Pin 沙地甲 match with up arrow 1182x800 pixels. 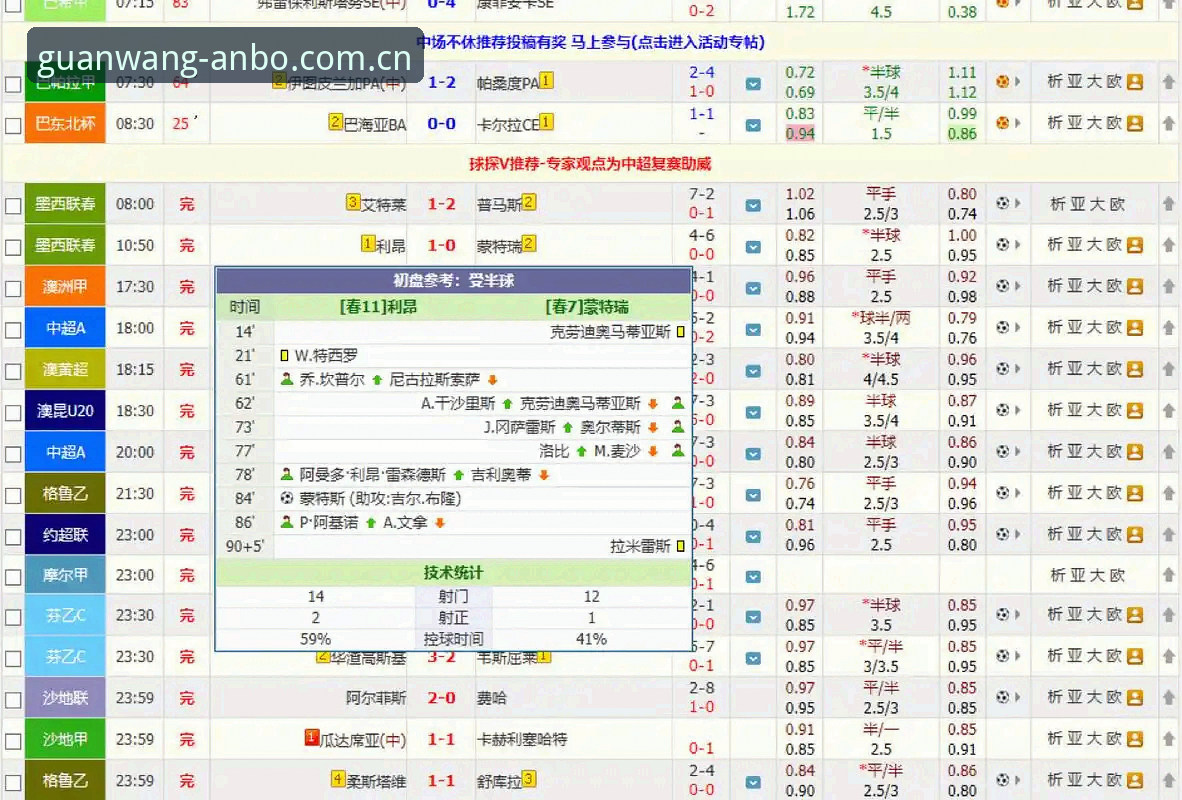tap(1168, 739)
